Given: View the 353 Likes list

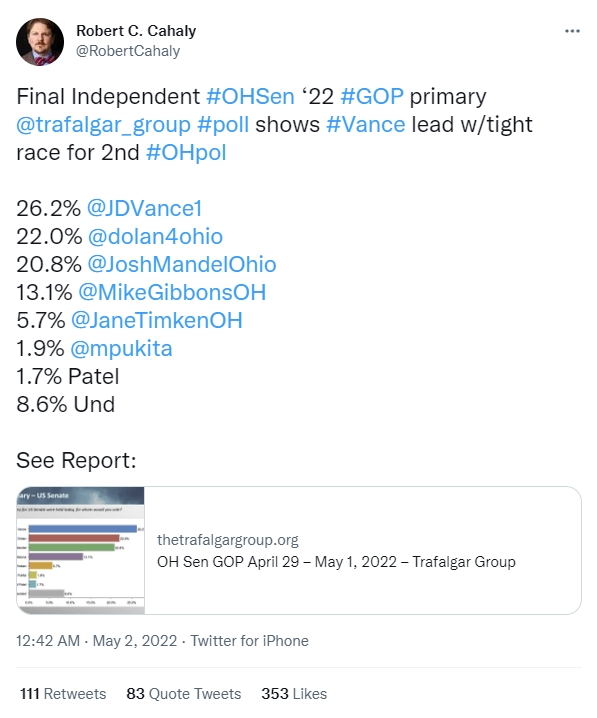Looking at the screenshot, I should point(294,694).
